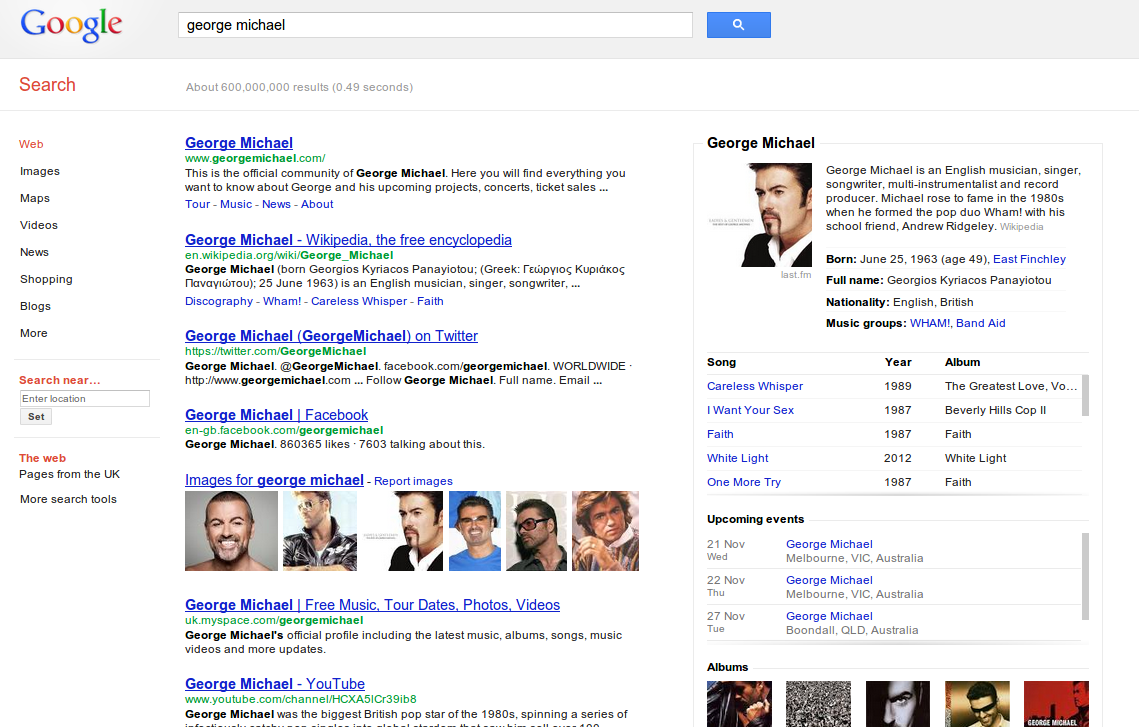The height and width of the screenshot is (727, 1139).
Task: Click the blue search magnifier button
Action: 738,24
